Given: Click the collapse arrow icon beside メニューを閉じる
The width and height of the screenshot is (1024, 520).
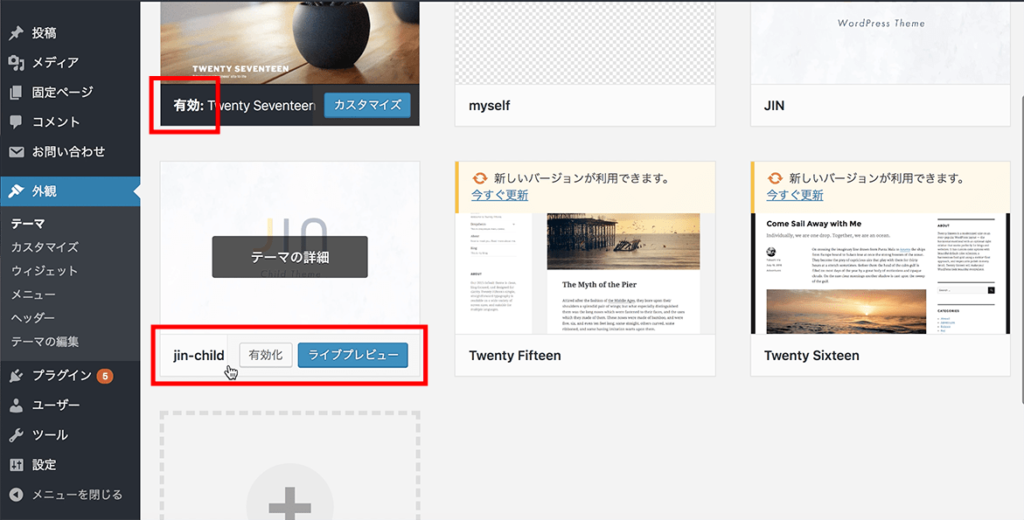Looking at the screenshot, I should (x=16, y=495).
